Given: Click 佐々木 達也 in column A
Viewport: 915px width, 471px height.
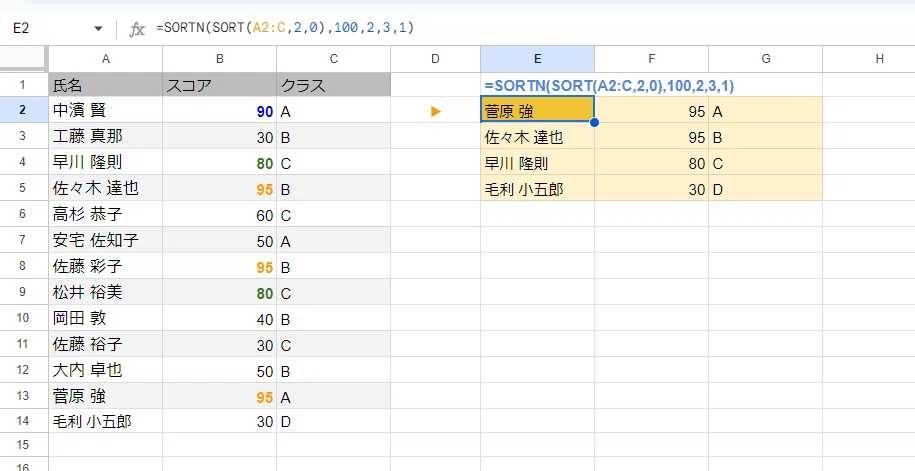Looking at the screenshot, I should click(x=106, y=189).
